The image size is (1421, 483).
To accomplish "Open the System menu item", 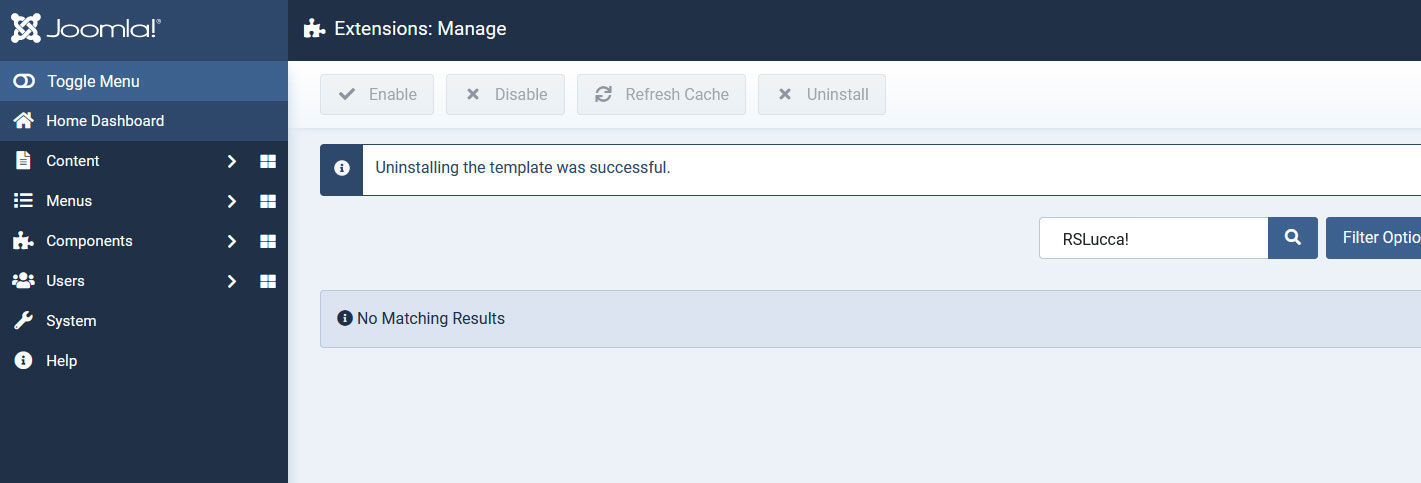I will pos(71,321).
